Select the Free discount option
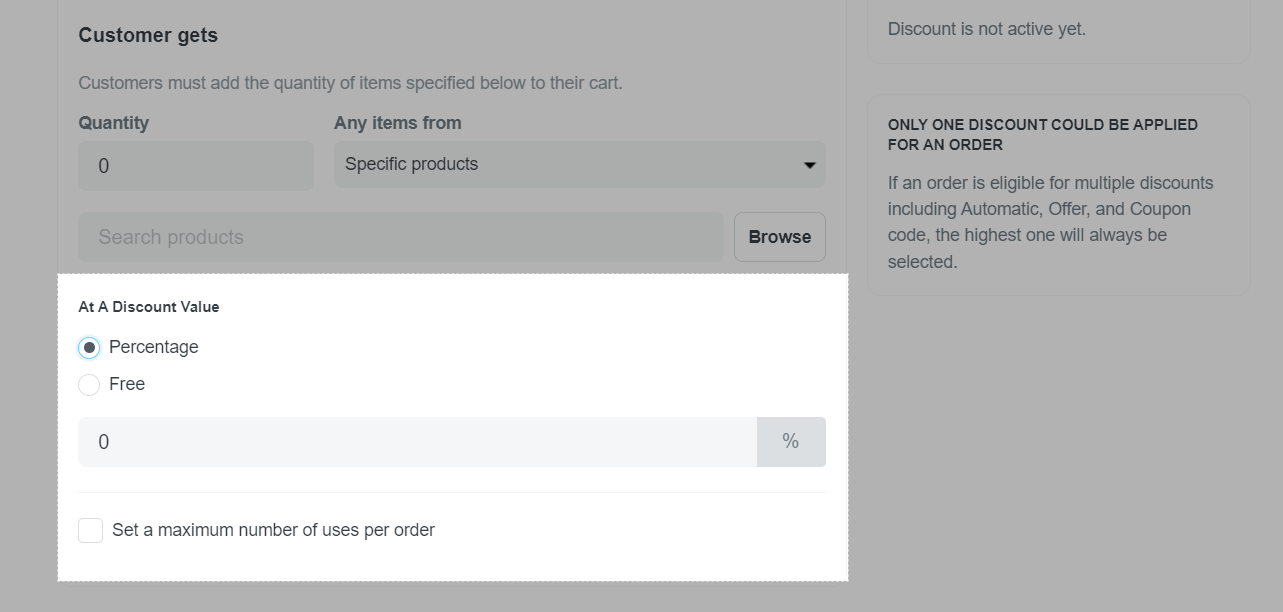Screen dimensions: 1283x612 point(89,385)
